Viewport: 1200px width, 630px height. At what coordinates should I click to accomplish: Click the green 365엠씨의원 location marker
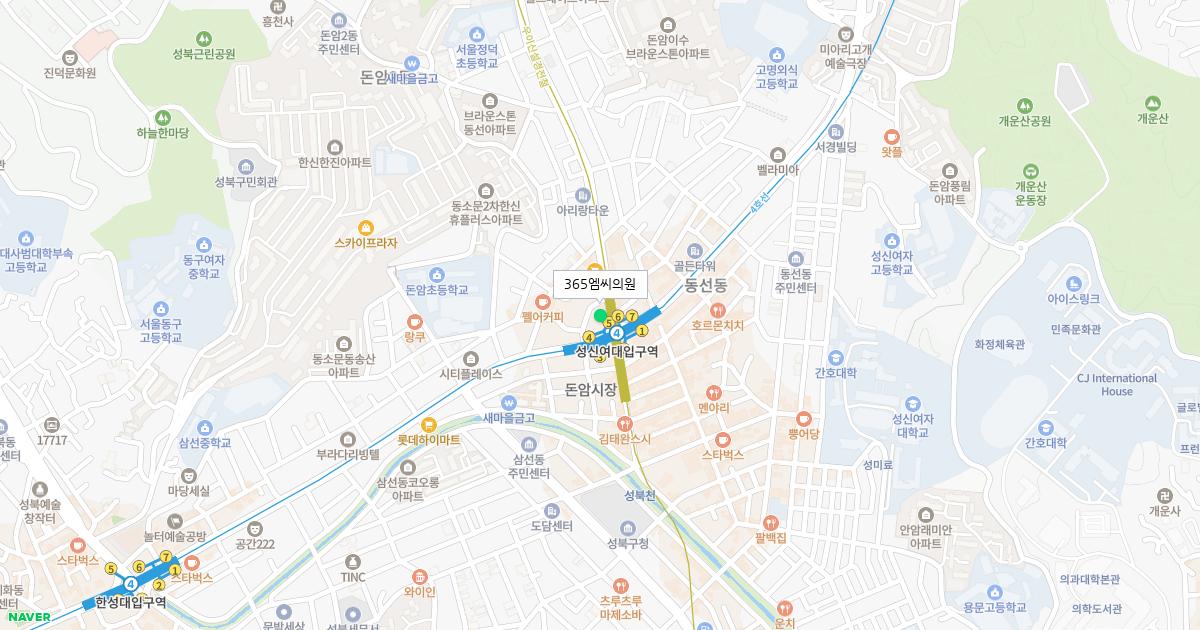[600, 316]
